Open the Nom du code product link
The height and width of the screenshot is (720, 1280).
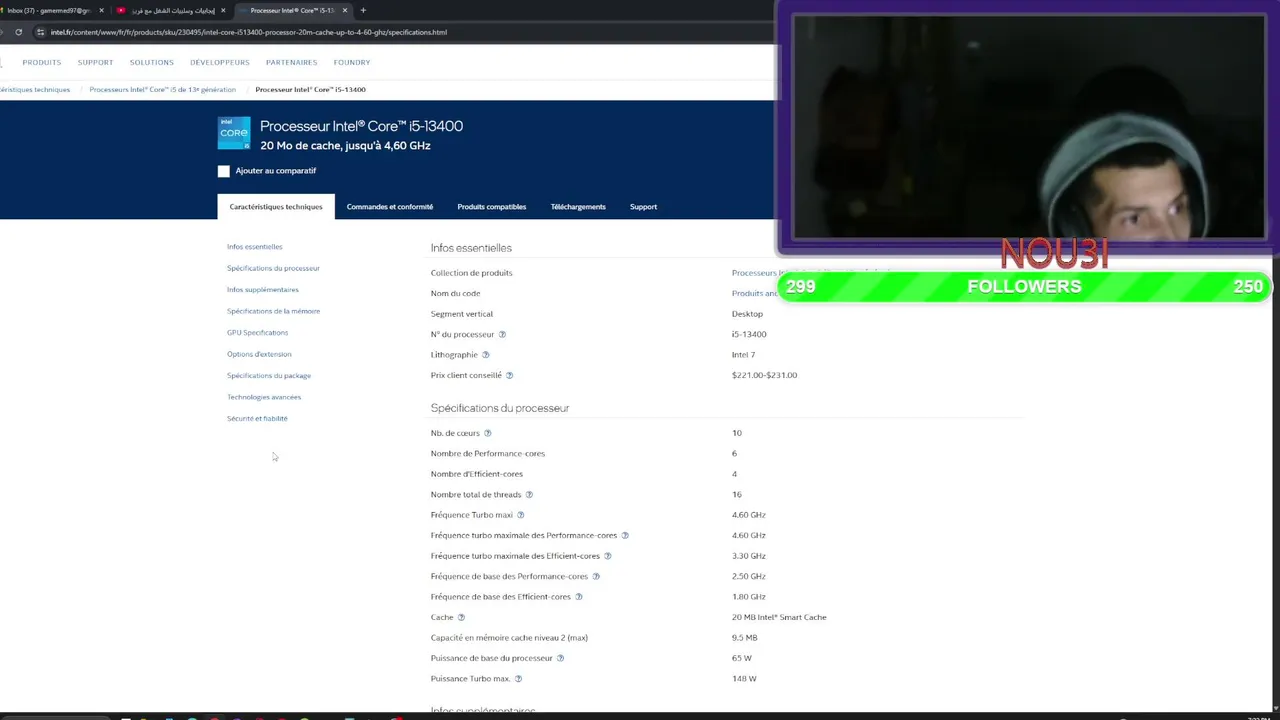pyautogui.click(x=754, y=293)
